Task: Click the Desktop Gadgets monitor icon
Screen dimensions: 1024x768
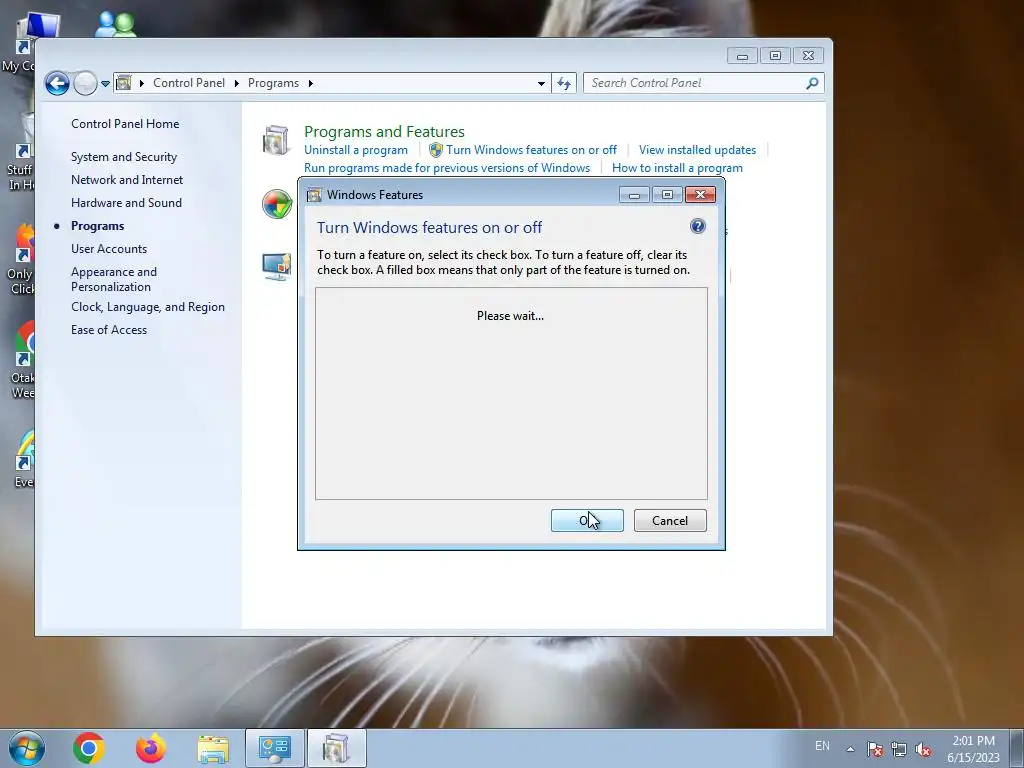Action: [276, 266]
